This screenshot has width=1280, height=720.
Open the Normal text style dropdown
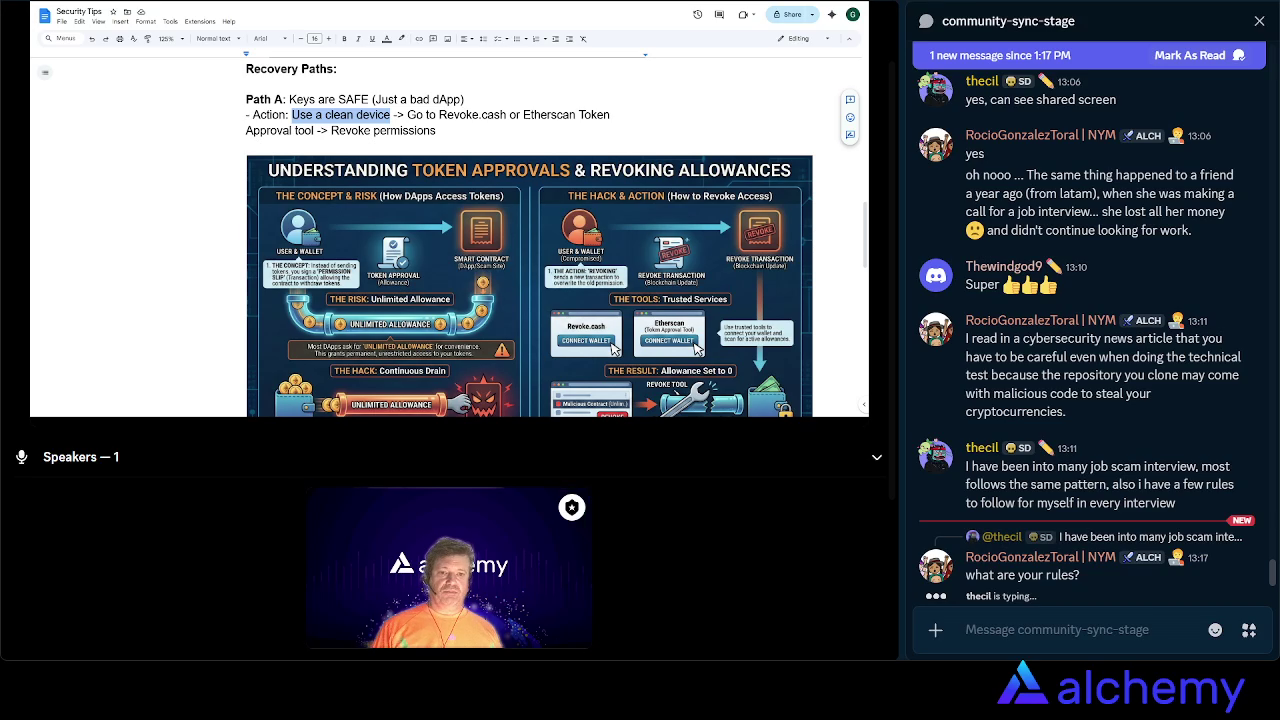point(216,39)
